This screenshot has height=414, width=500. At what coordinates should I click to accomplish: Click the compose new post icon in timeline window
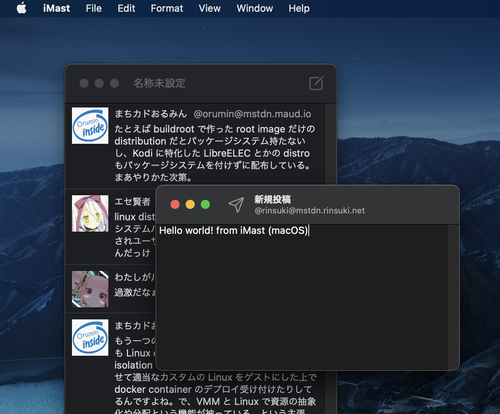[316, 83]
